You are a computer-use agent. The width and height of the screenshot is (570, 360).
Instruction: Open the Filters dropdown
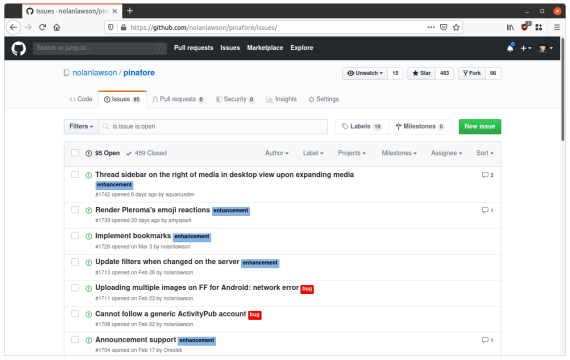(x=81, y=127)
